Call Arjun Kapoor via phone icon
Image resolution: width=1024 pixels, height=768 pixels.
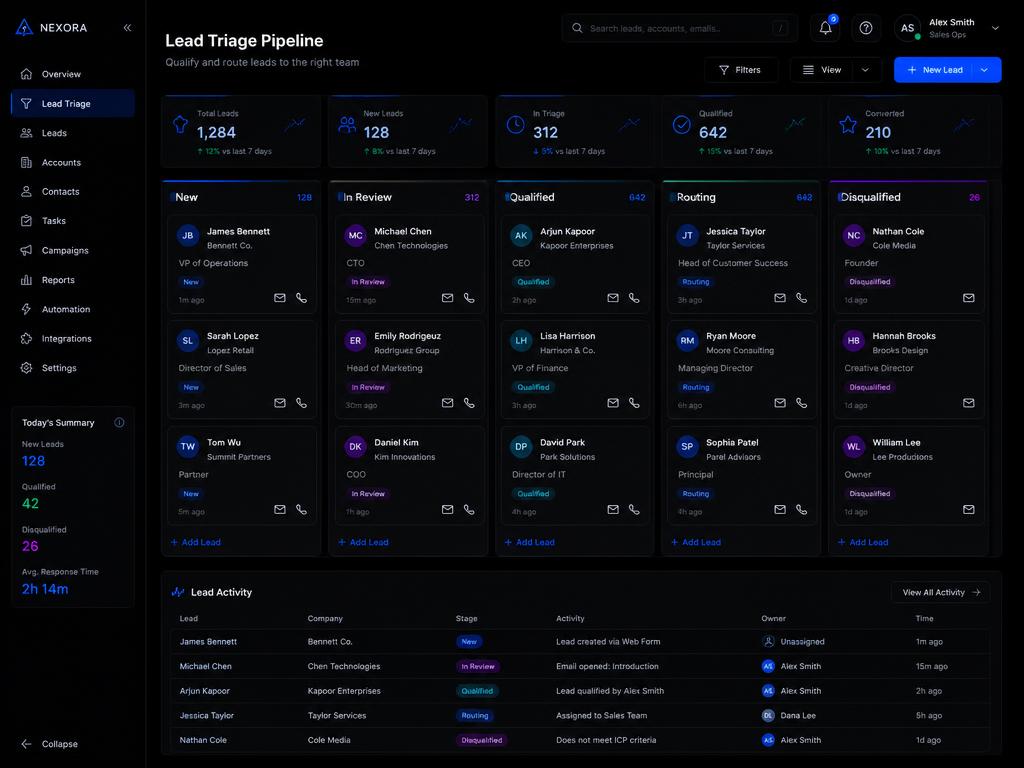pos(634,298)
